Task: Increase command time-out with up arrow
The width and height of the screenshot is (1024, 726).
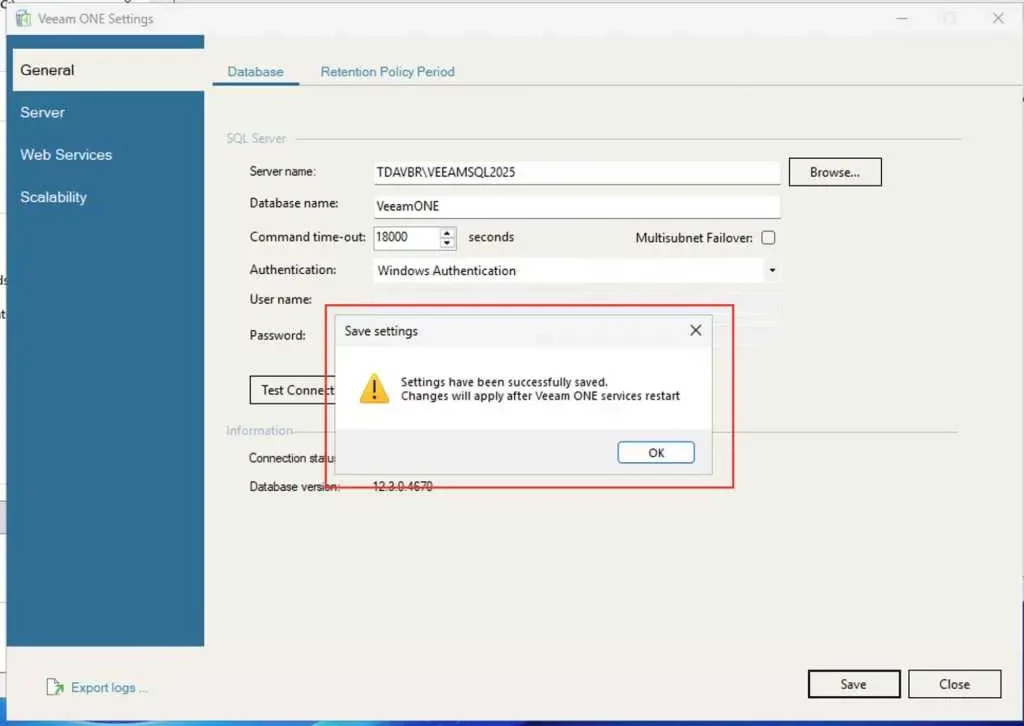Action: pos(447,232)
